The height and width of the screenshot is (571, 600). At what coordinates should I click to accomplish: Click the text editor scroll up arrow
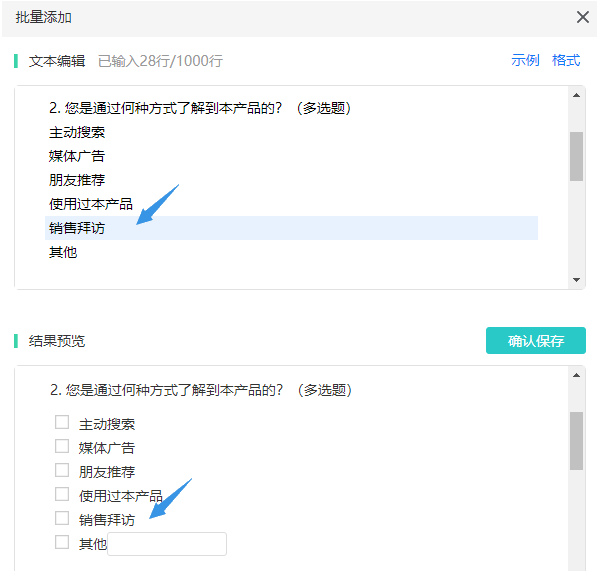coord(576,95)
